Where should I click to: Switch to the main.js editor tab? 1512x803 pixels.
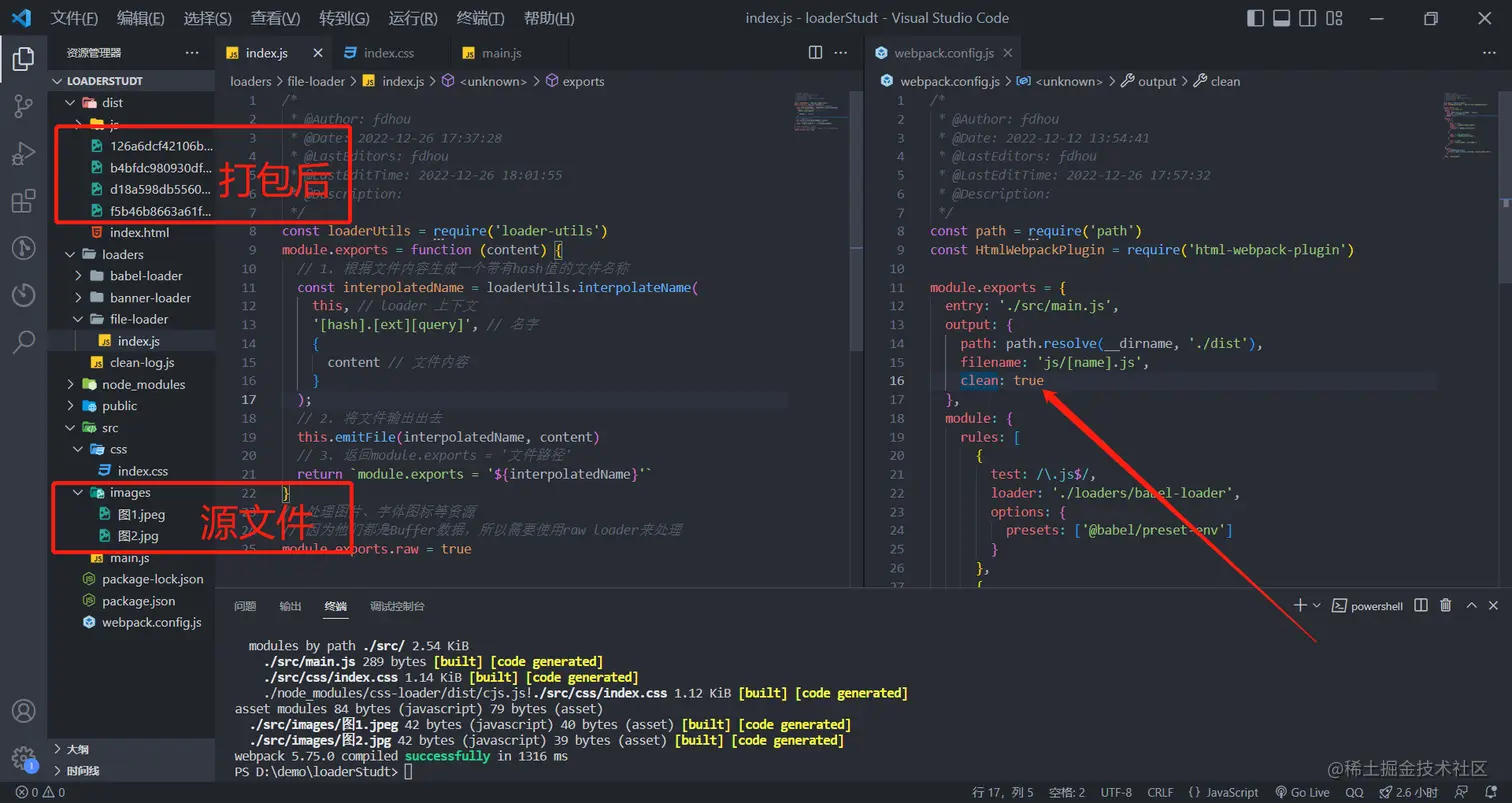[501, 53]
